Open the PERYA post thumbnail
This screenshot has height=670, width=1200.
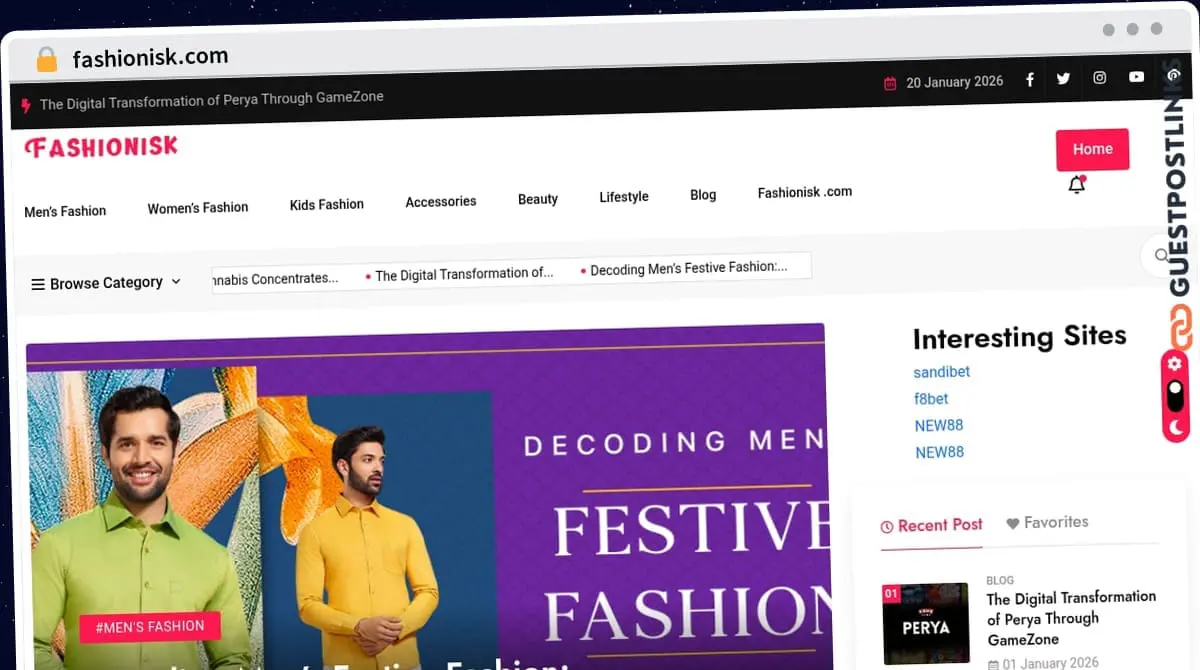pyautogui.click(x=925, y=622)
